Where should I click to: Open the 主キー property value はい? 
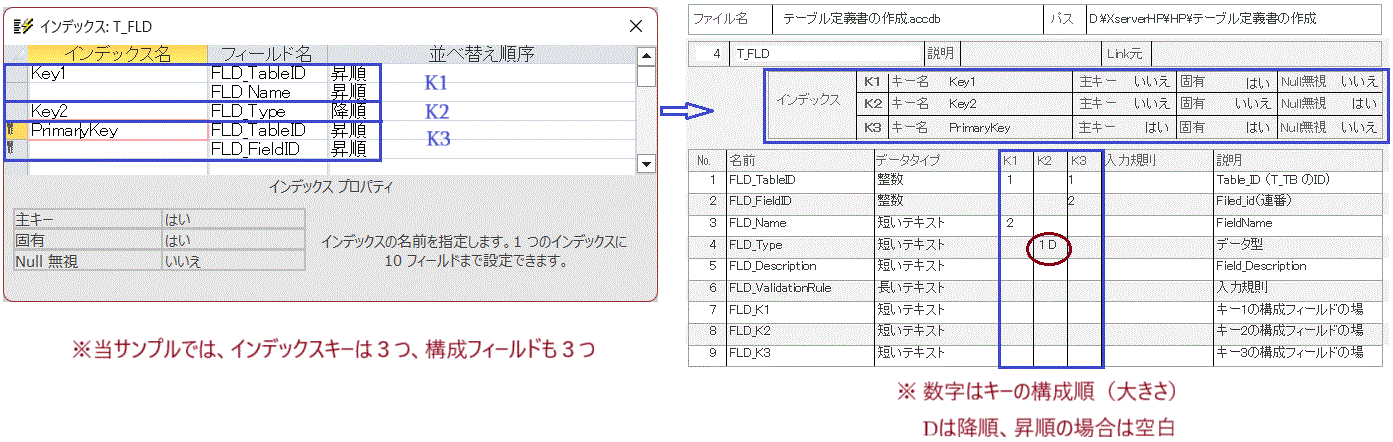232,219
